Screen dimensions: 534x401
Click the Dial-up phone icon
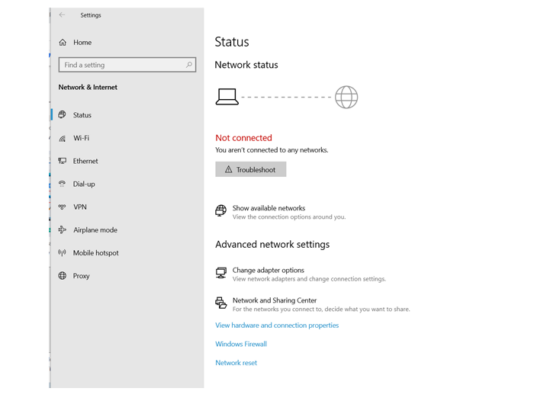(62, 184)
